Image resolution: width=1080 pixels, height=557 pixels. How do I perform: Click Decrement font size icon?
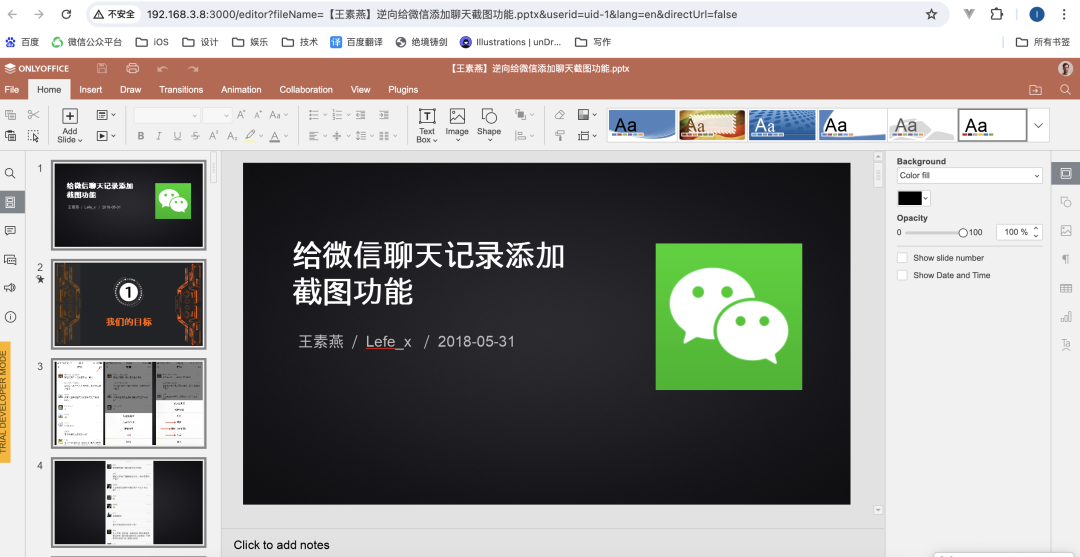coord(258,115)
